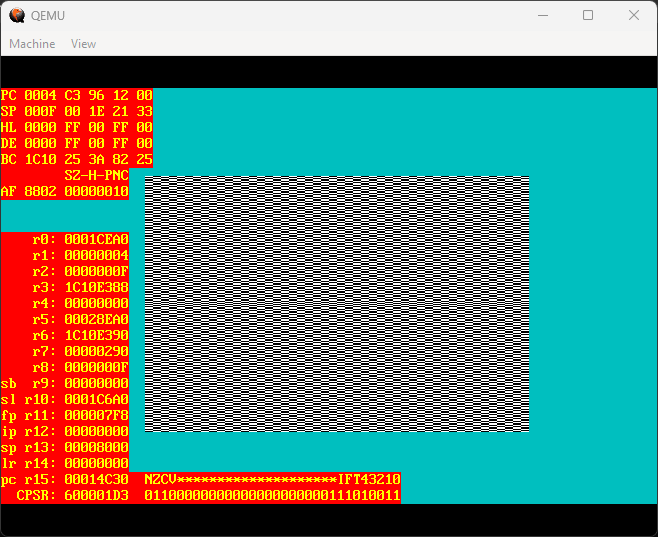
Task: Open the View menu
Action: click(83, 44)
